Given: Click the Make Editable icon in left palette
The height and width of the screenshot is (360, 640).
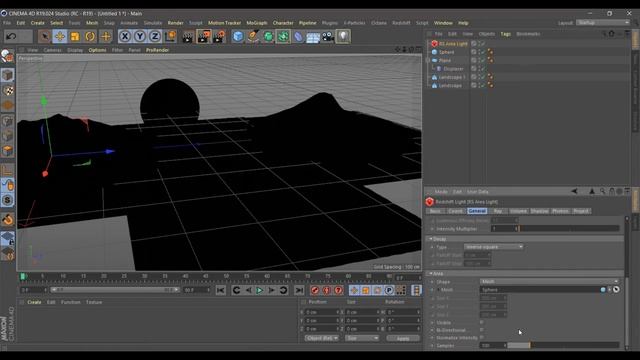Looking at the screenshot, I should coord(7,56).
